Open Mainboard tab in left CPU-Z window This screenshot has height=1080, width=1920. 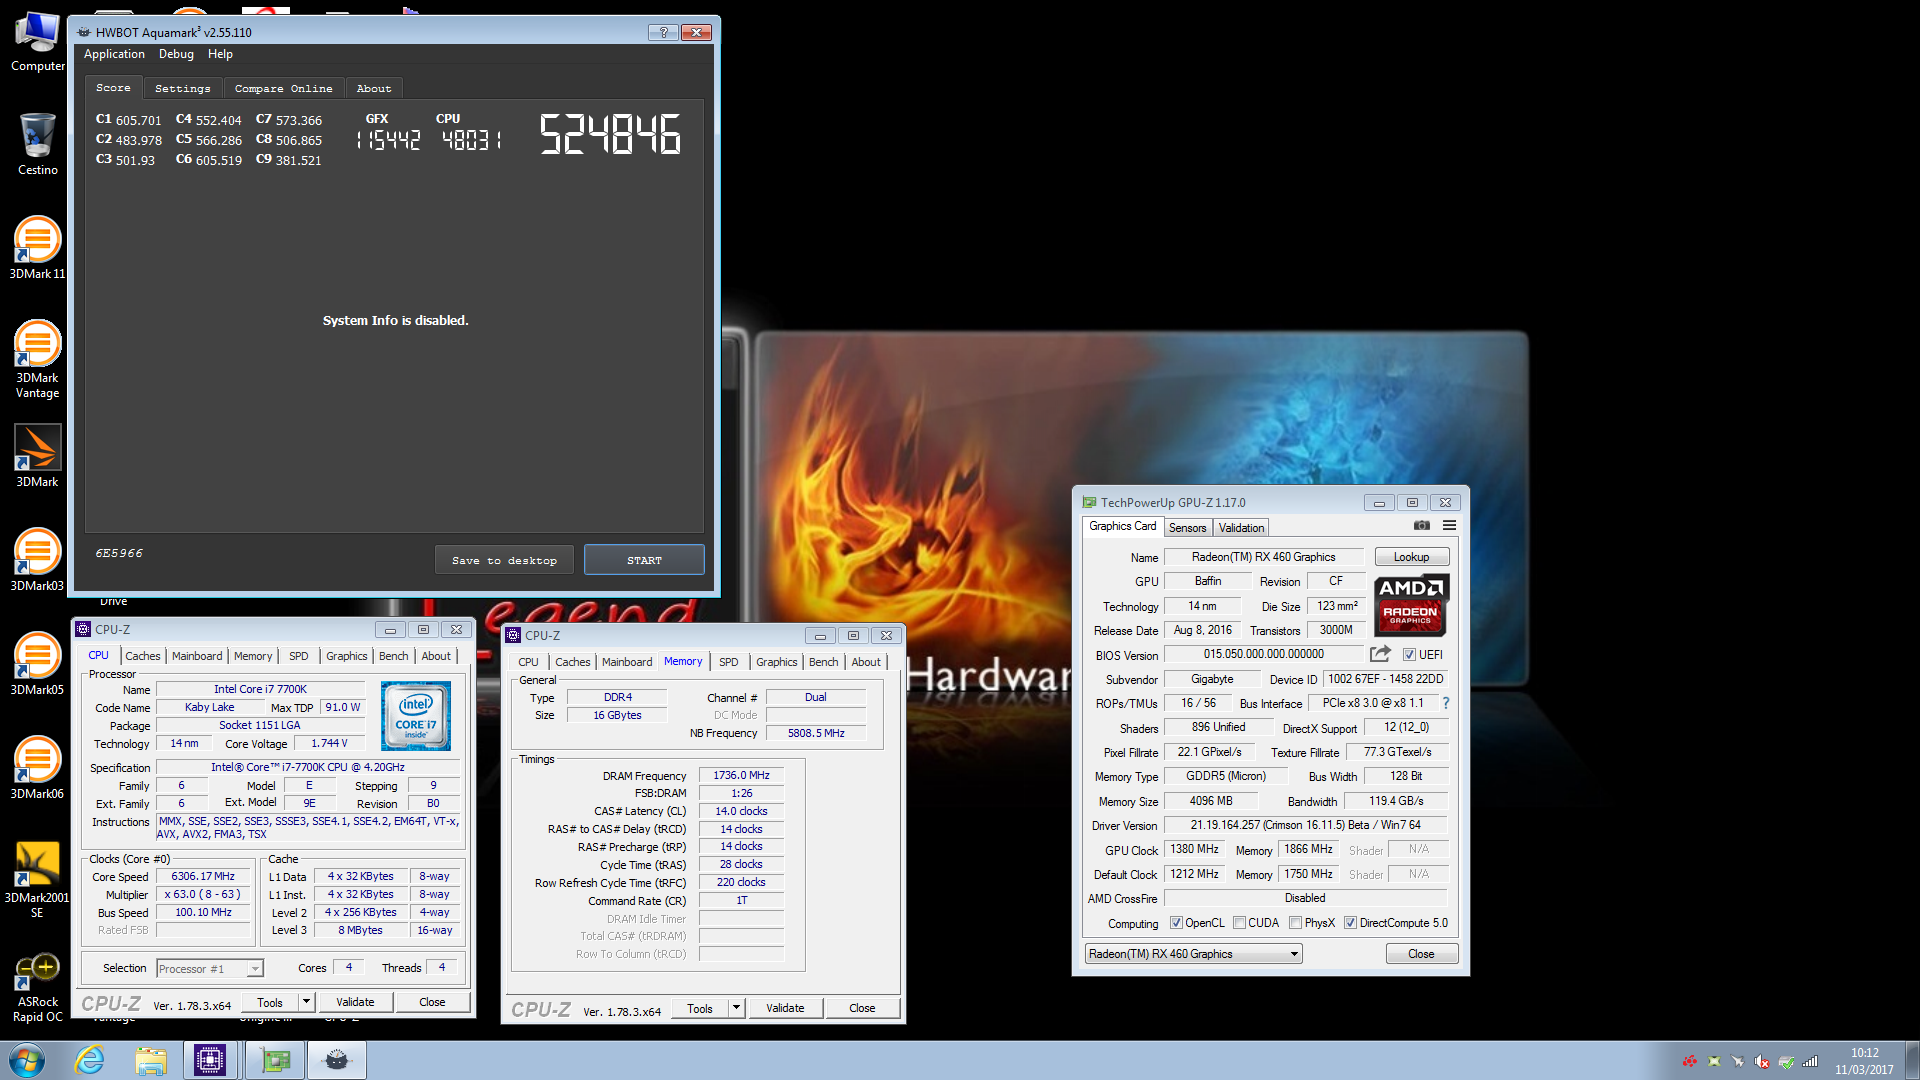[x=197, y=656]
